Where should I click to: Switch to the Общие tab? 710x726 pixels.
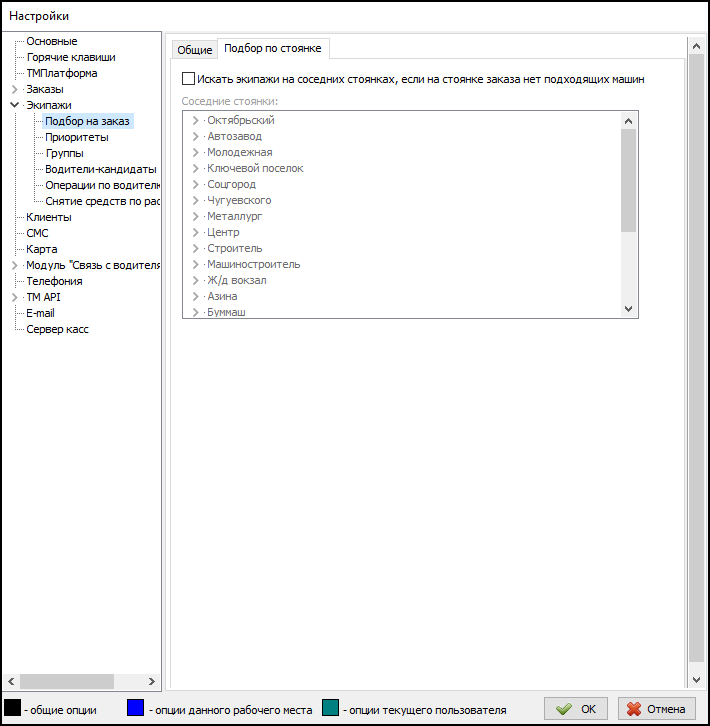click(195, 50)
